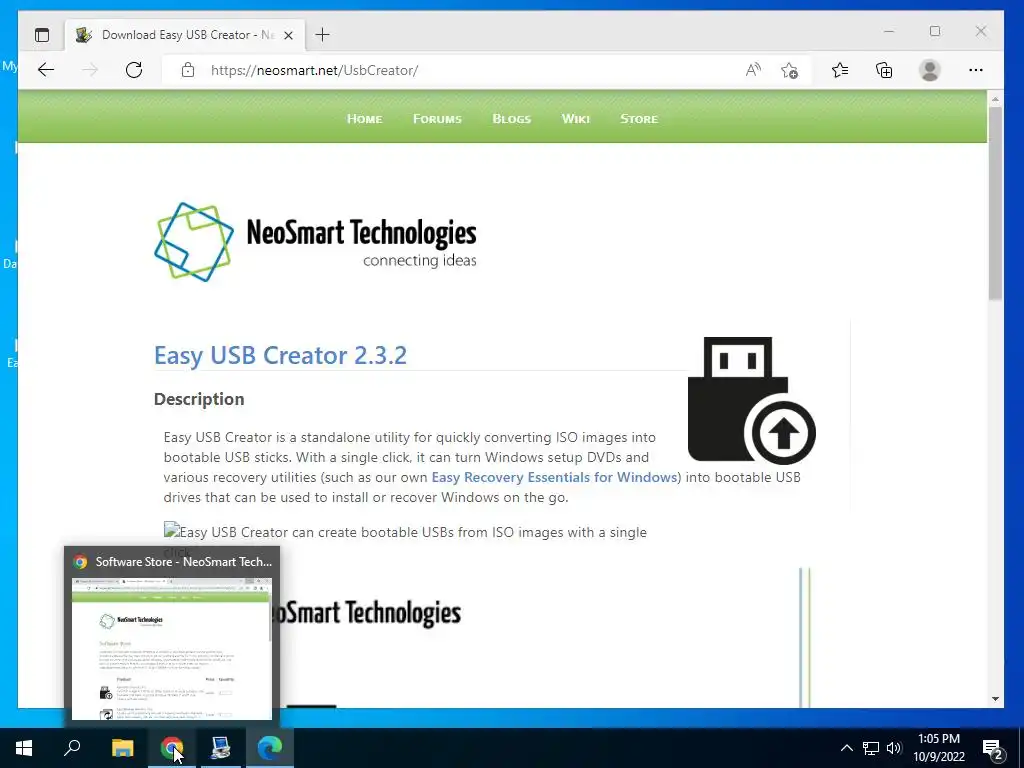Open network status tray icon
Image resolution: width=1024 pixels, height=768 pixels.
tap(871, 748)
